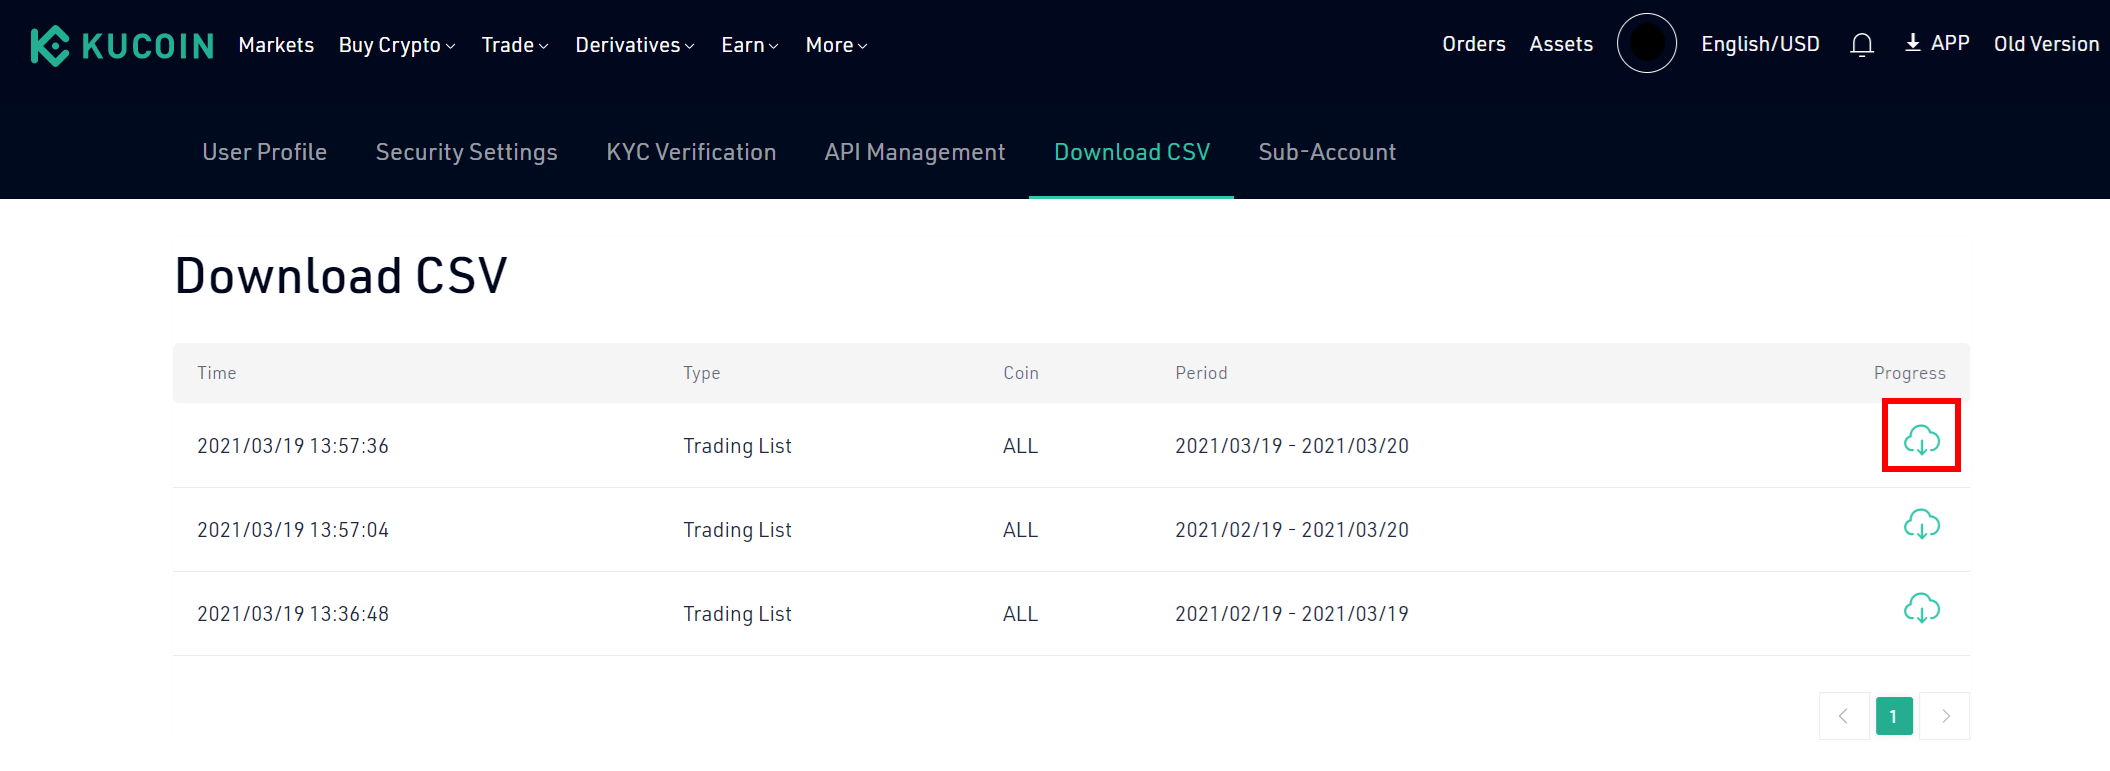Image resolution: width=2110 pixels, height=771 pixels.
Task: Go to previous page arrow
Action: (1844, 716)
